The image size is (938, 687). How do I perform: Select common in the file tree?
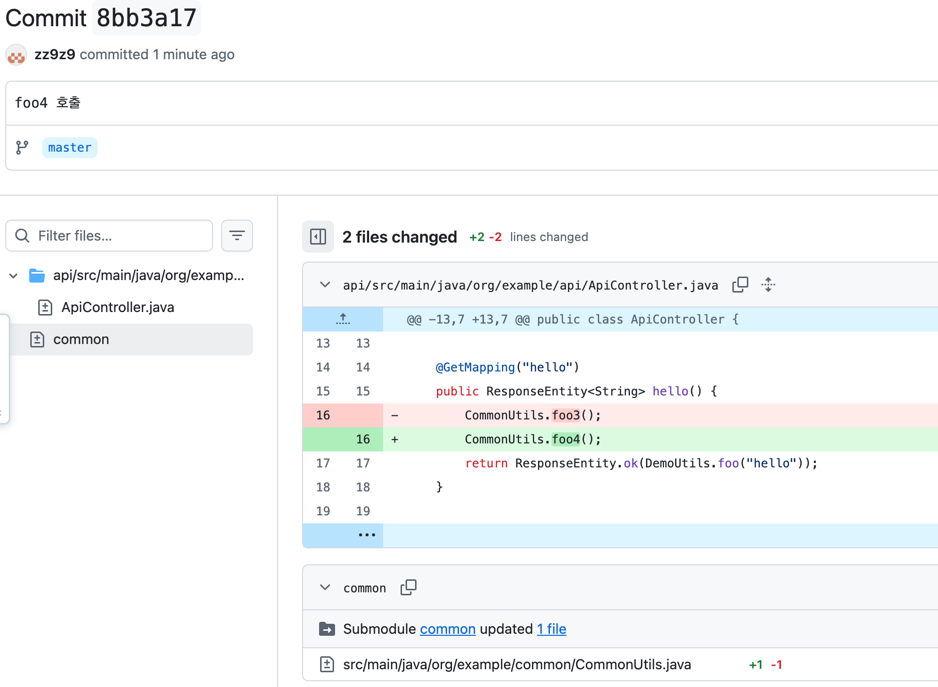(81, 340)
